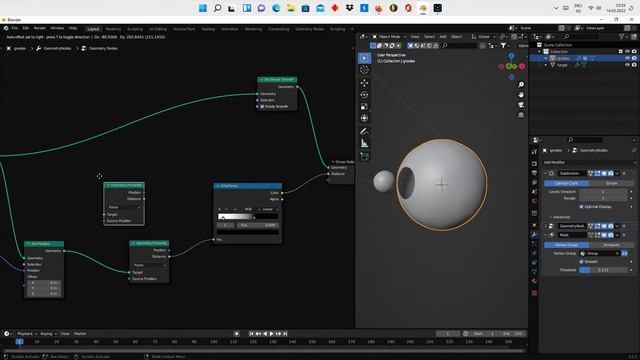The height and width of the screenshot is (360, 640).
Task: Click the green Y-axis gizmo circle
Action: coord(509,66)
